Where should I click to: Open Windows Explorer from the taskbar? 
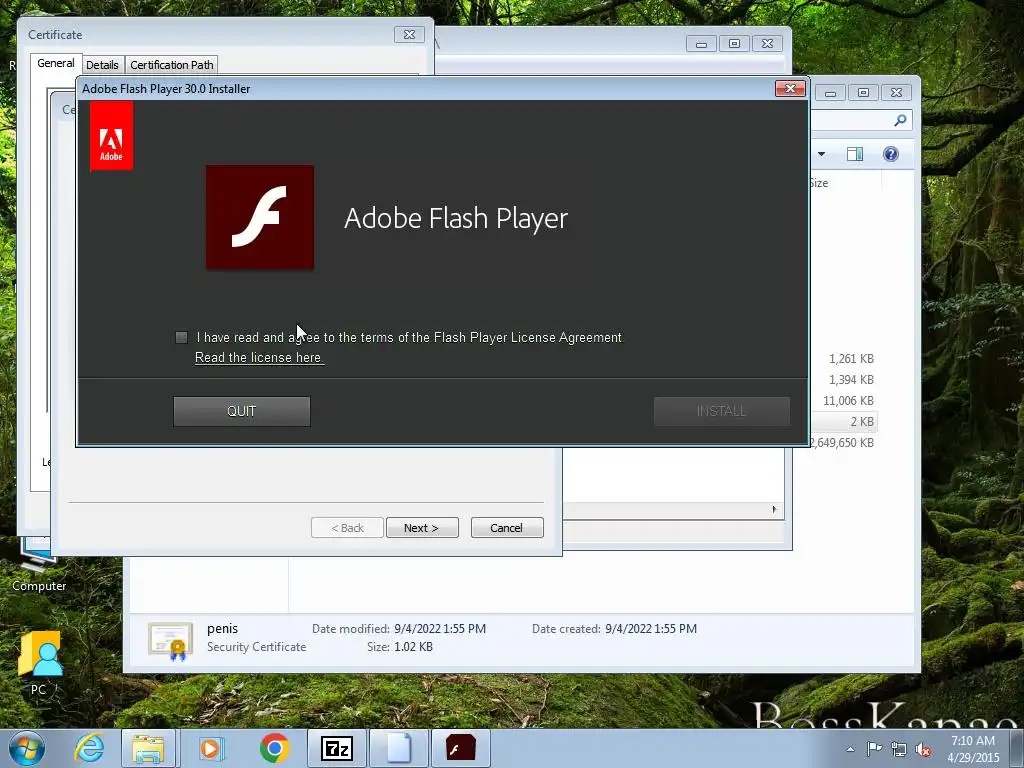coord(148,748)
